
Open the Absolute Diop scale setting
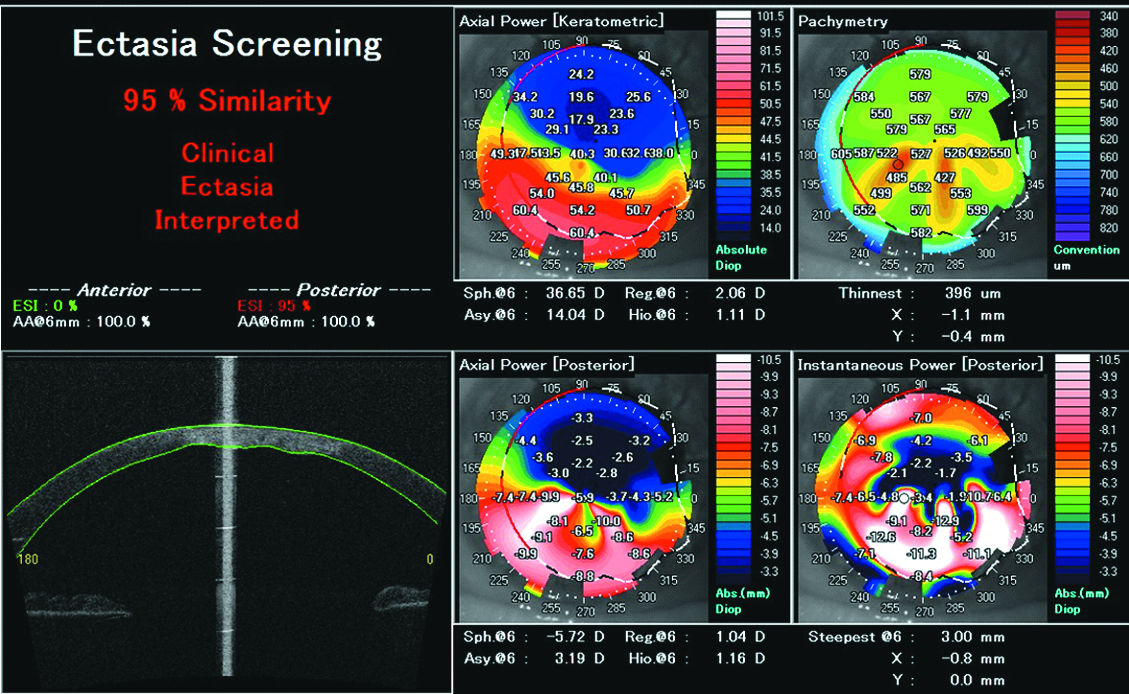(x=741, y=257)
